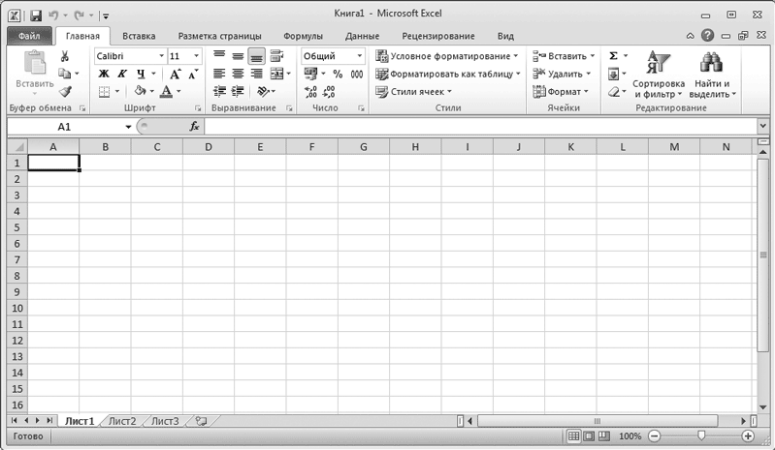Click the AutoSum sigma icon

[613, 56]
